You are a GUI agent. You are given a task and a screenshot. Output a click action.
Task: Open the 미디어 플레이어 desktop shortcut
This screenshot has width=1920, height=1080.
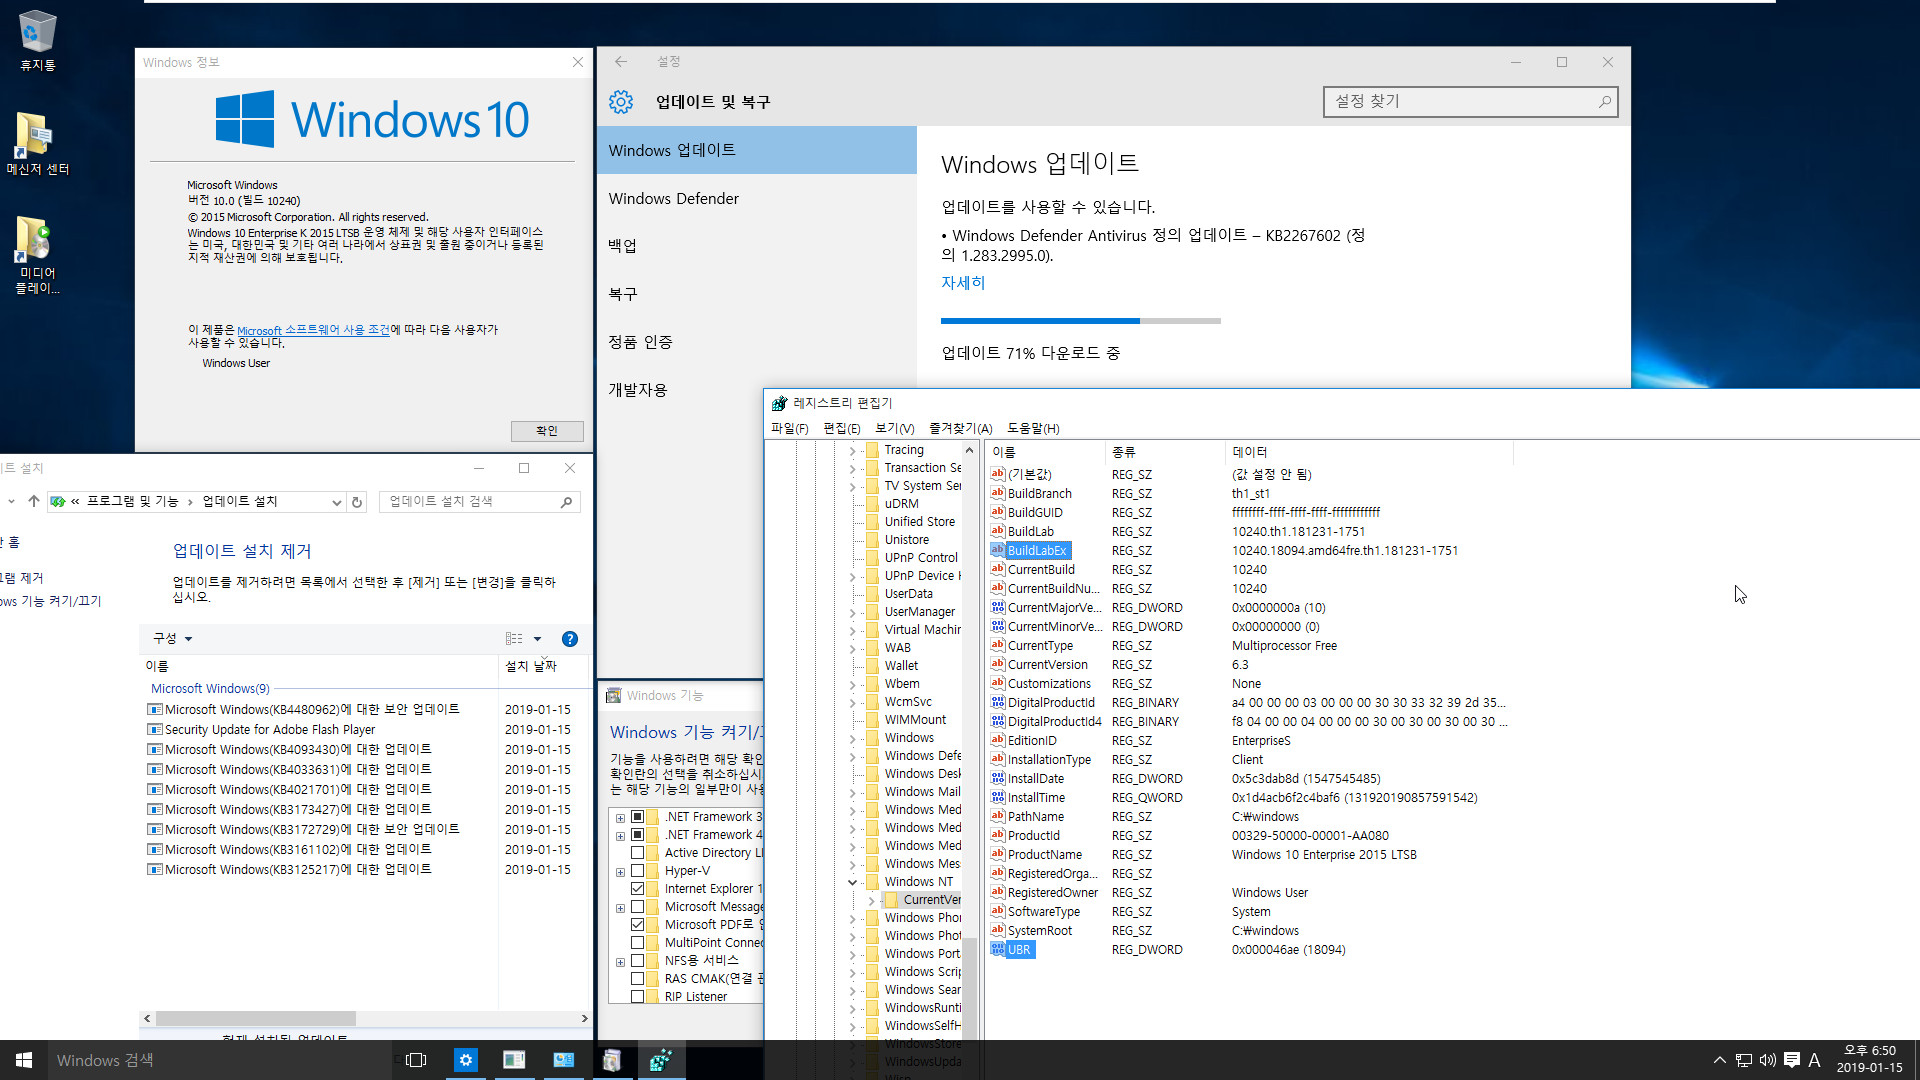[37, 255]
